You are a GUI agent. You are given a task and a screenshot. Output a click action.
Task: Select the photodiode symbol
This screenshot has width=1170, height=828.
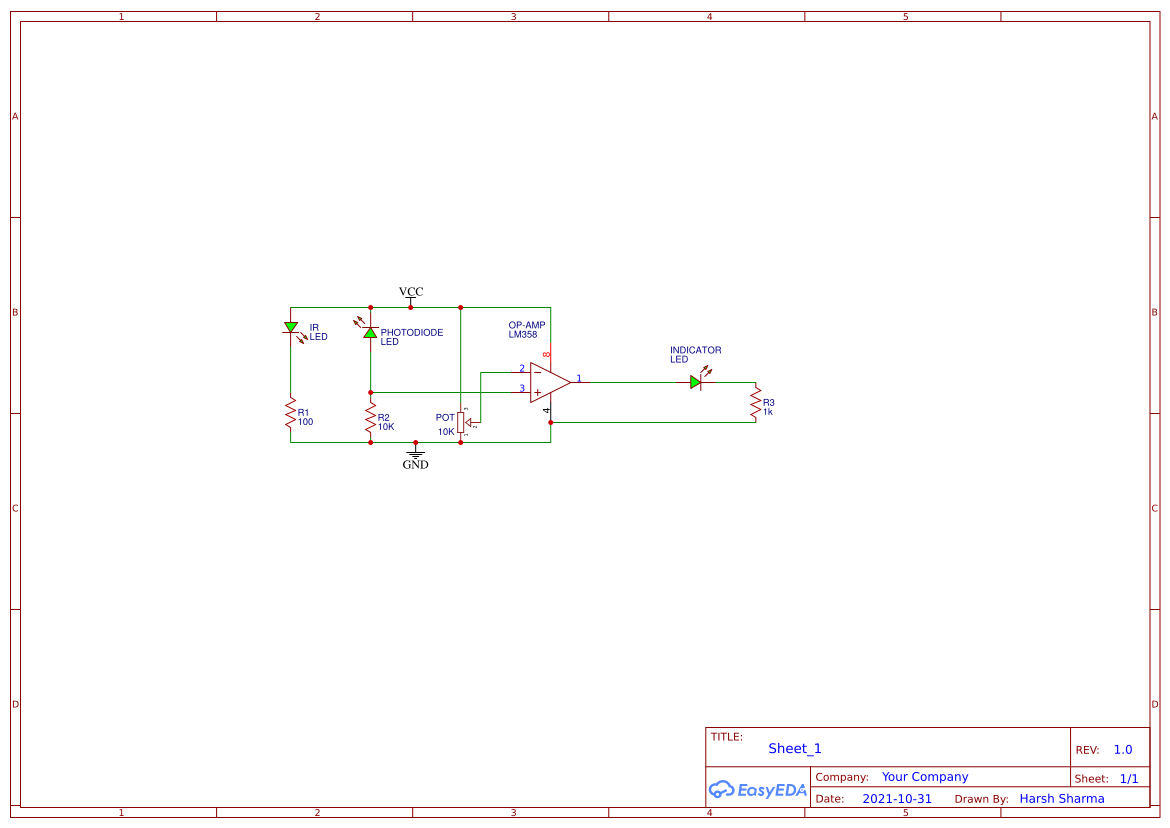[x=370, y=332]
